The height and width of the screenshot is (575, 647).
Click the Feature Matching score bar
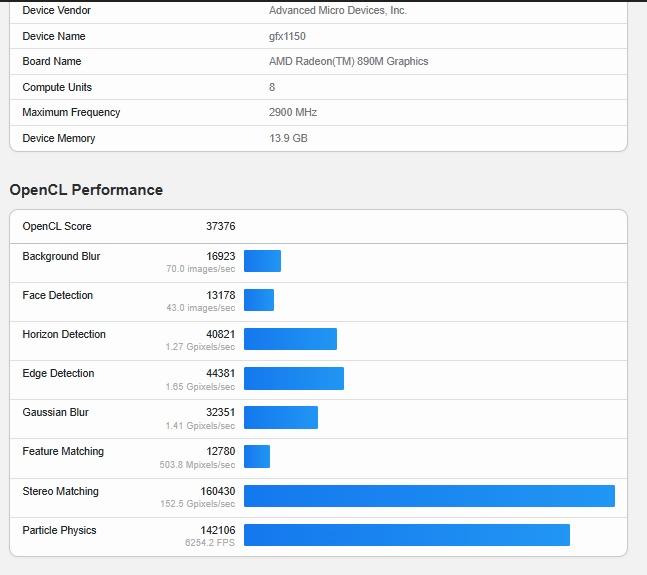[x=257, y=456]
